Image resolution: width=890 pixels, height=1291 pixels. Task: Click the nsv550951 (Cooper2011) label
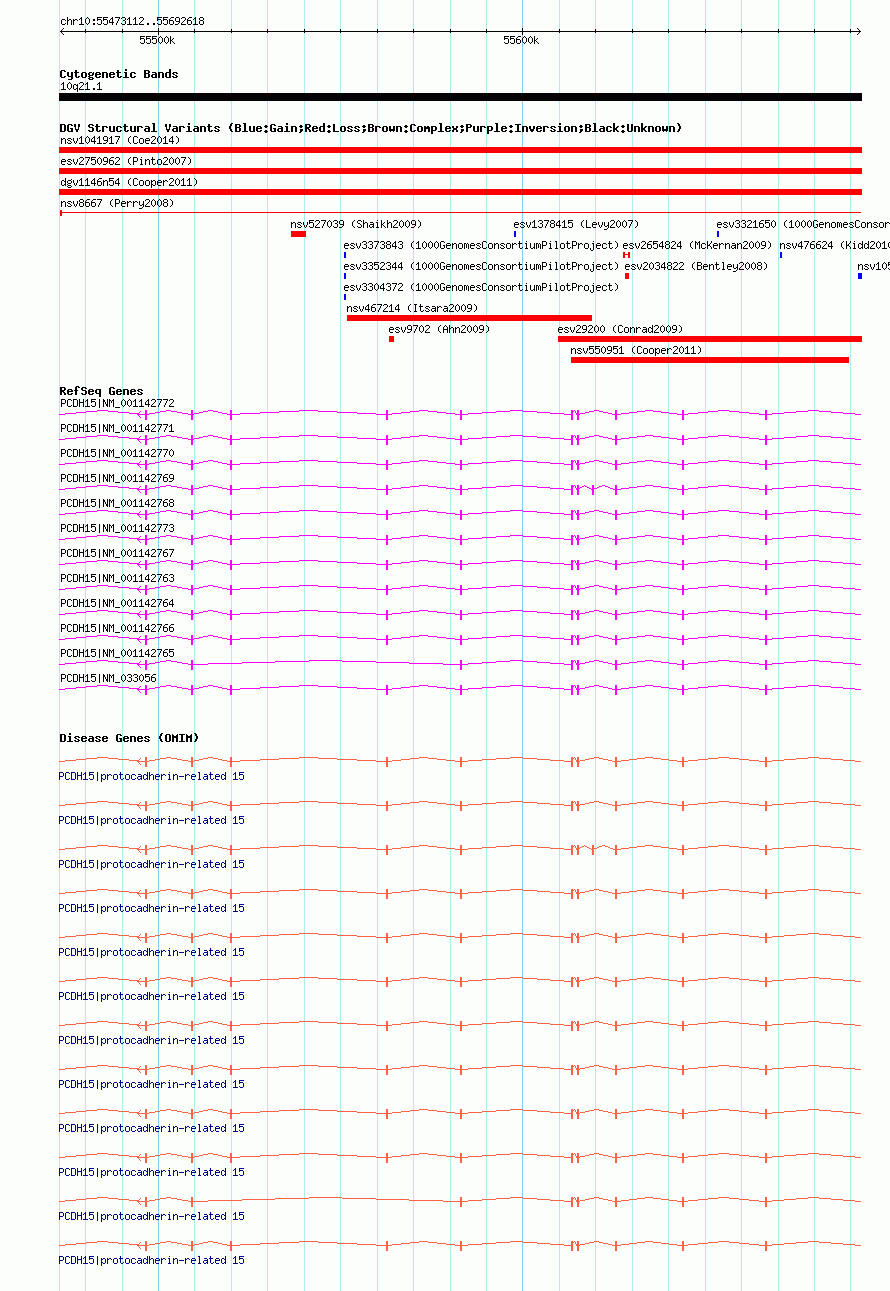[637, 350]
